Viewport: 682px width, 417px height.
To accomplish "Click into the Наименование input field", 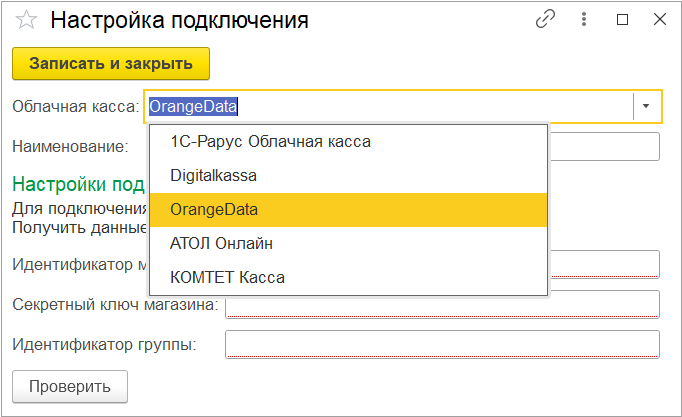I will point(603,147).
